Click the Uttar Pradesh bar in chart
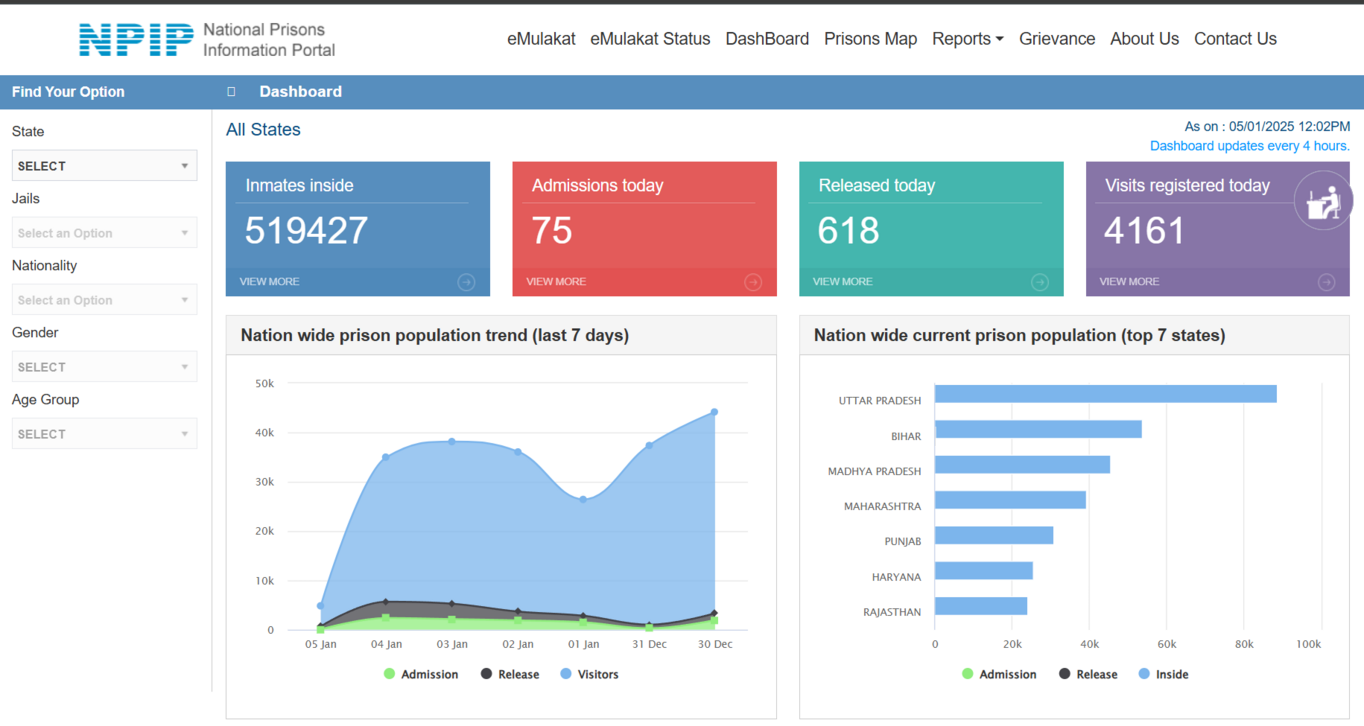Screen dimensions: 1364x726 1105,394
